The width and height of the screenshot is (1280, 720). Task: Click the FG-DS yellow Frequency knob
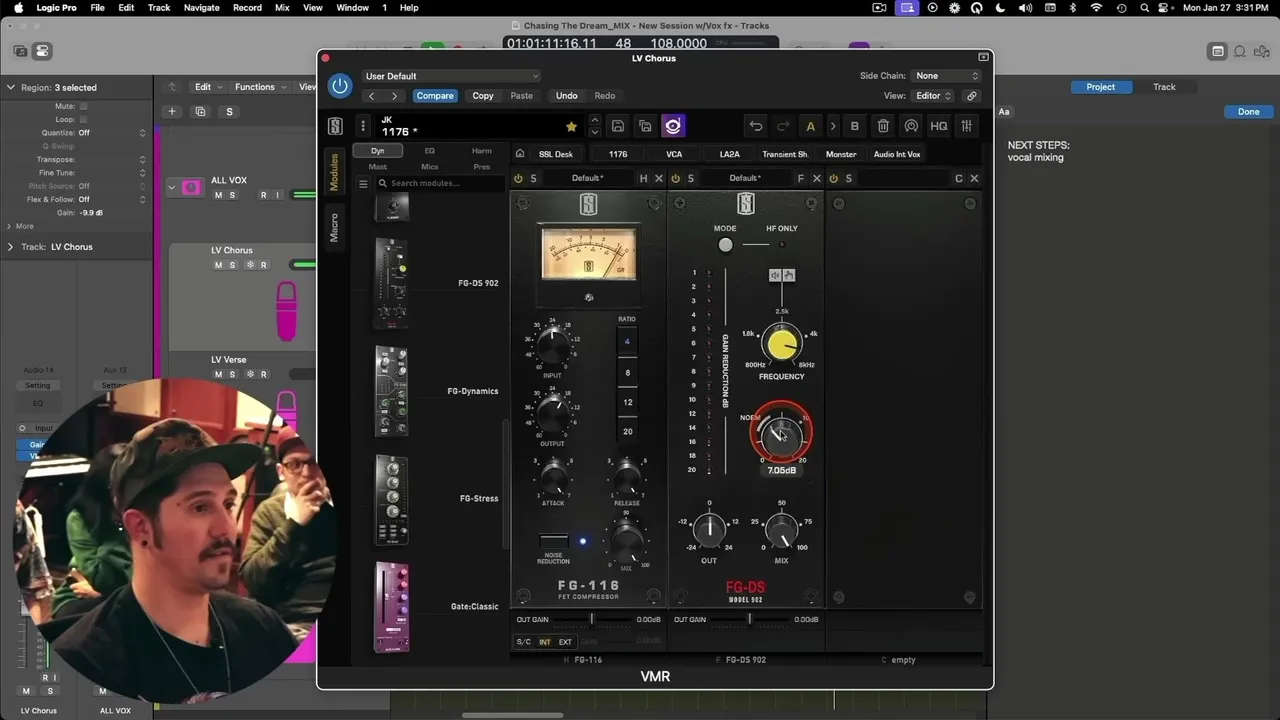781,343
